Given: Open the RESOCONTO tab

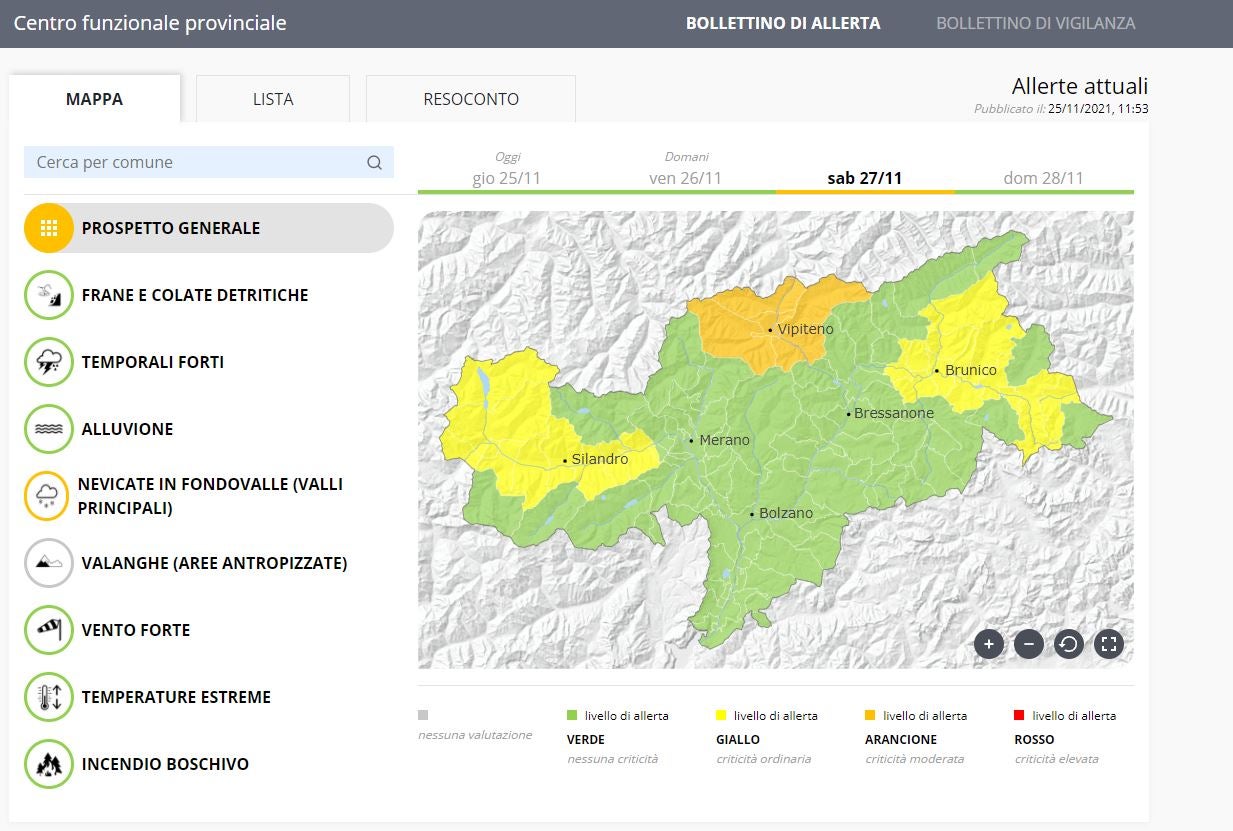Looking at the screenshot, I should pyautogui.click(x=471, y=99).
